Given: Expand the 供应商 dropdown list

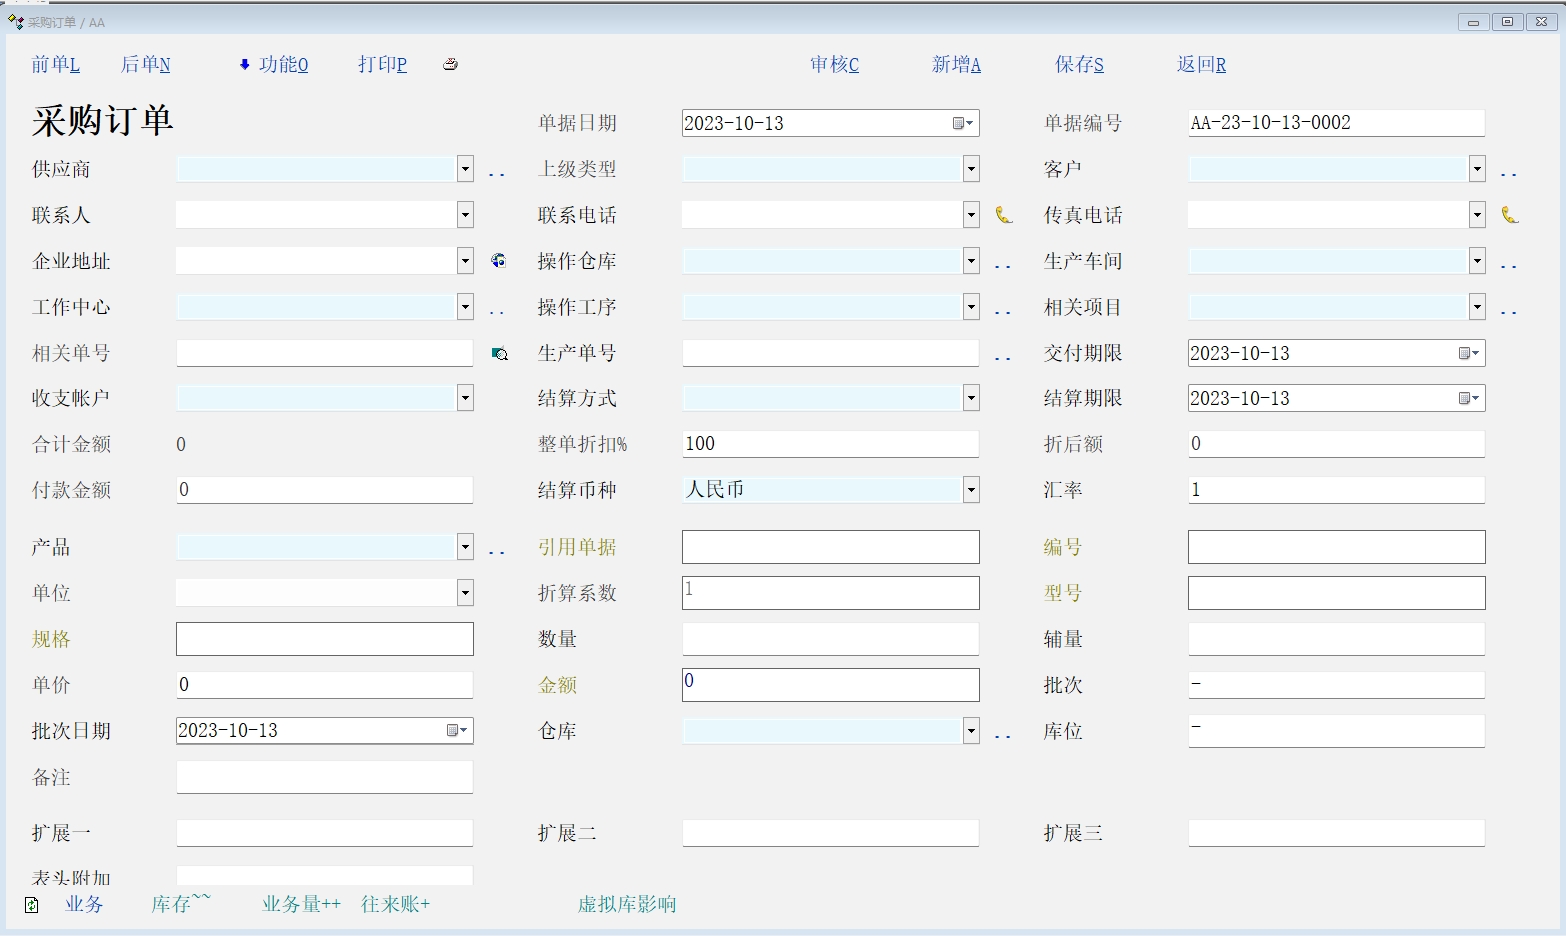Looking at the screenshot, I should pyautogui.click(x=465, y=169).
